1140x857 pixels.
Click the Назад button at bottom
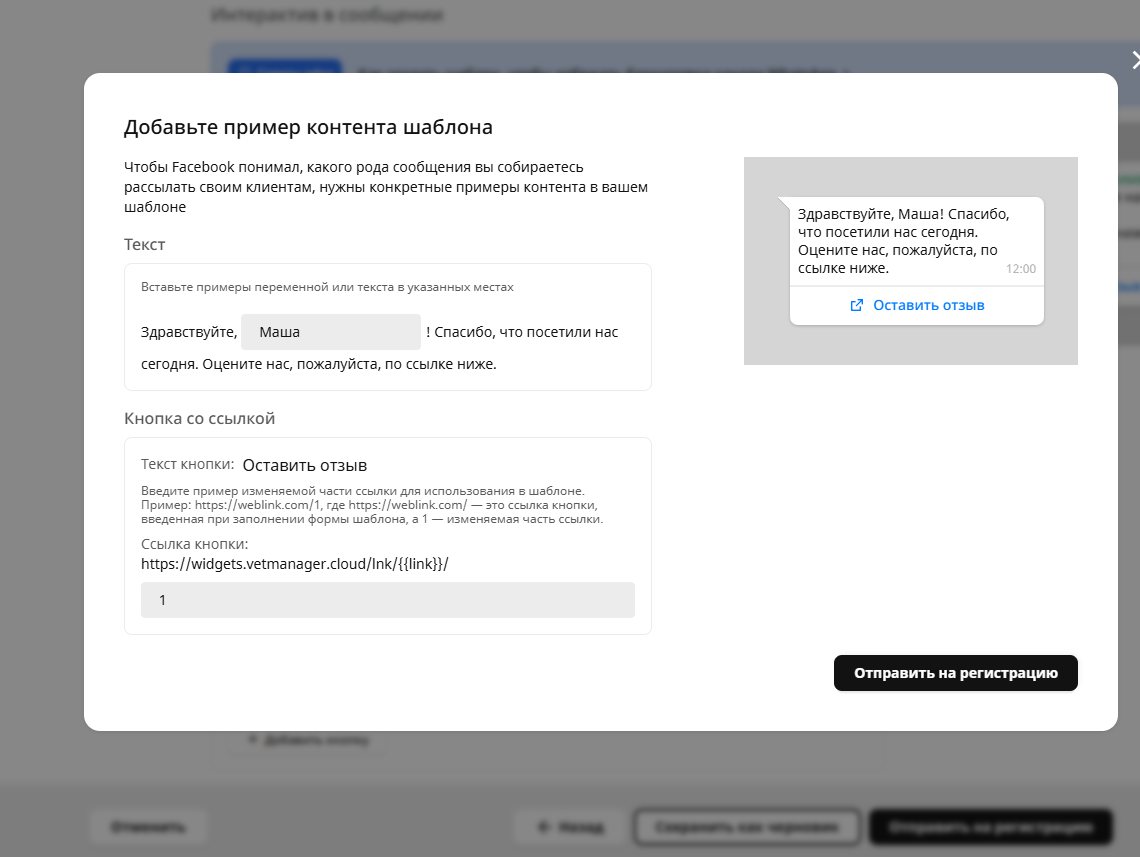(569, 828)
